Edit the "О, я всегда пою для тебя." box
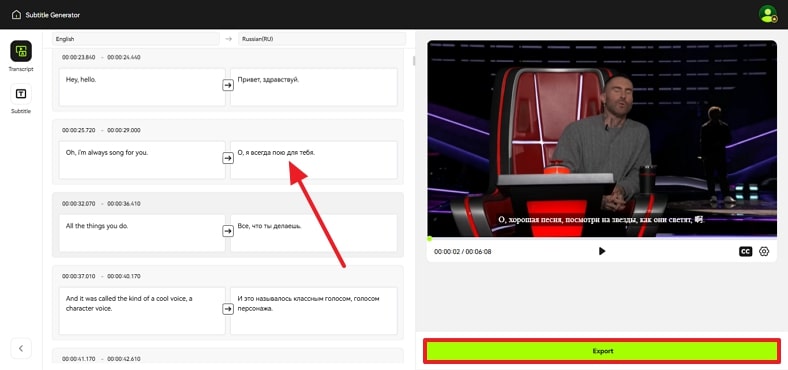This screenshot has width=788, height=370. tap(314, 160)
